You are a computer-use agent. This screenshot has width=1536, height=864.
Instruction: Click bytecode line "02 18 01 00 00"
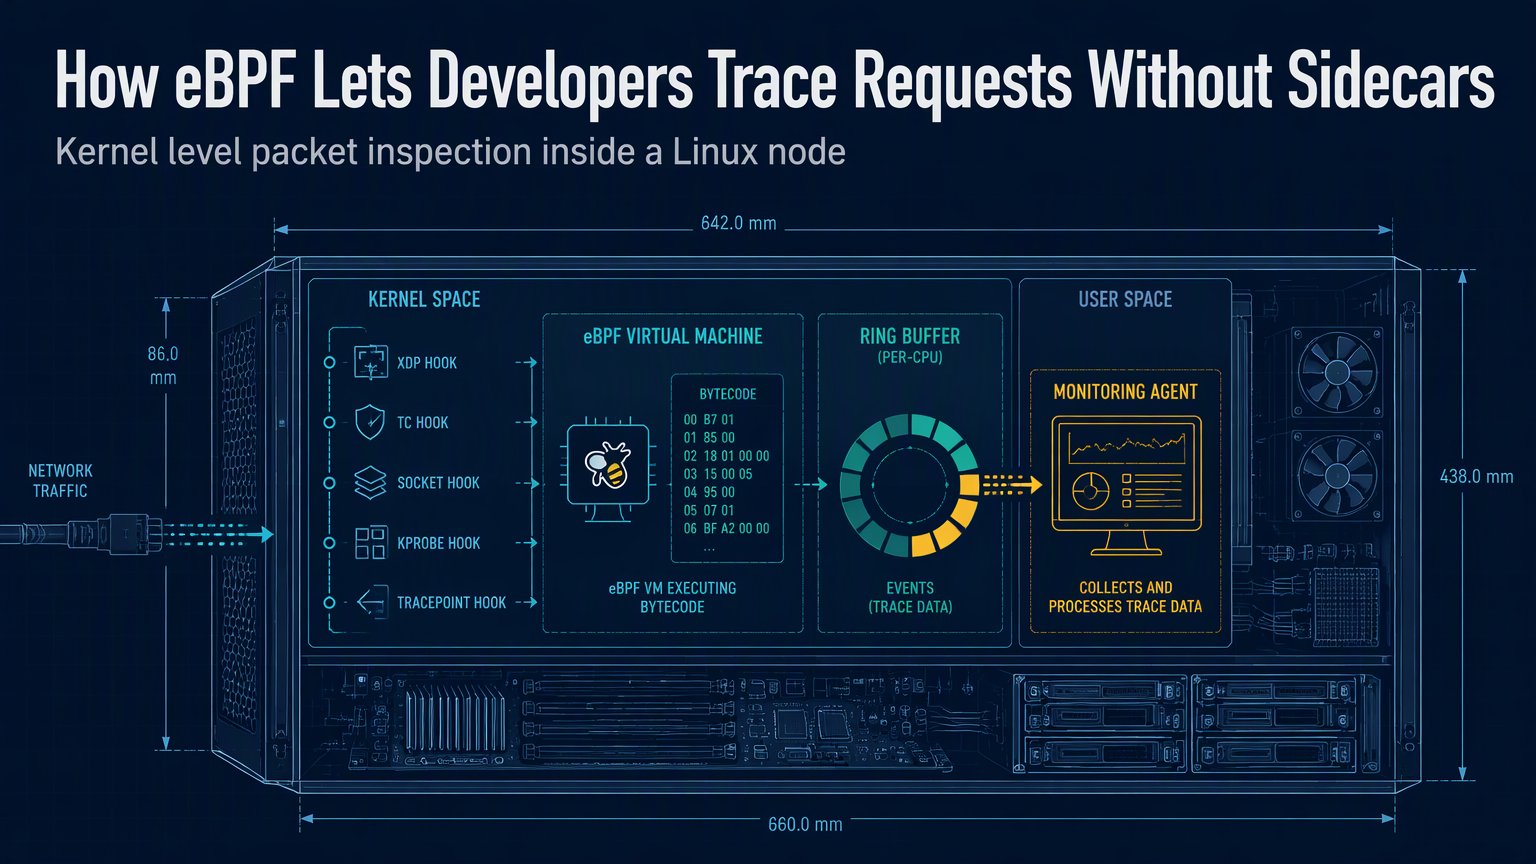727,456
